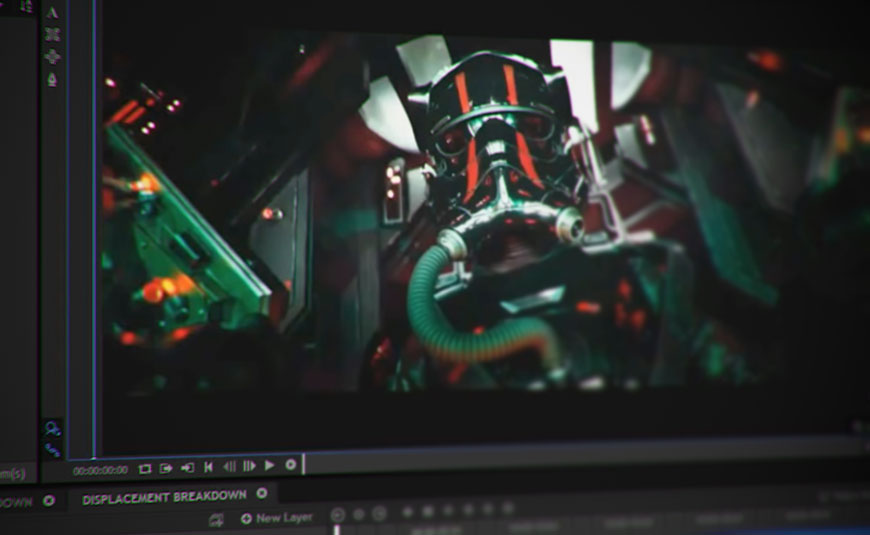This screenshot has width=870, height=535.
Task: Choose the cross-shaped move tool
Action: click(x=53, y=56)
